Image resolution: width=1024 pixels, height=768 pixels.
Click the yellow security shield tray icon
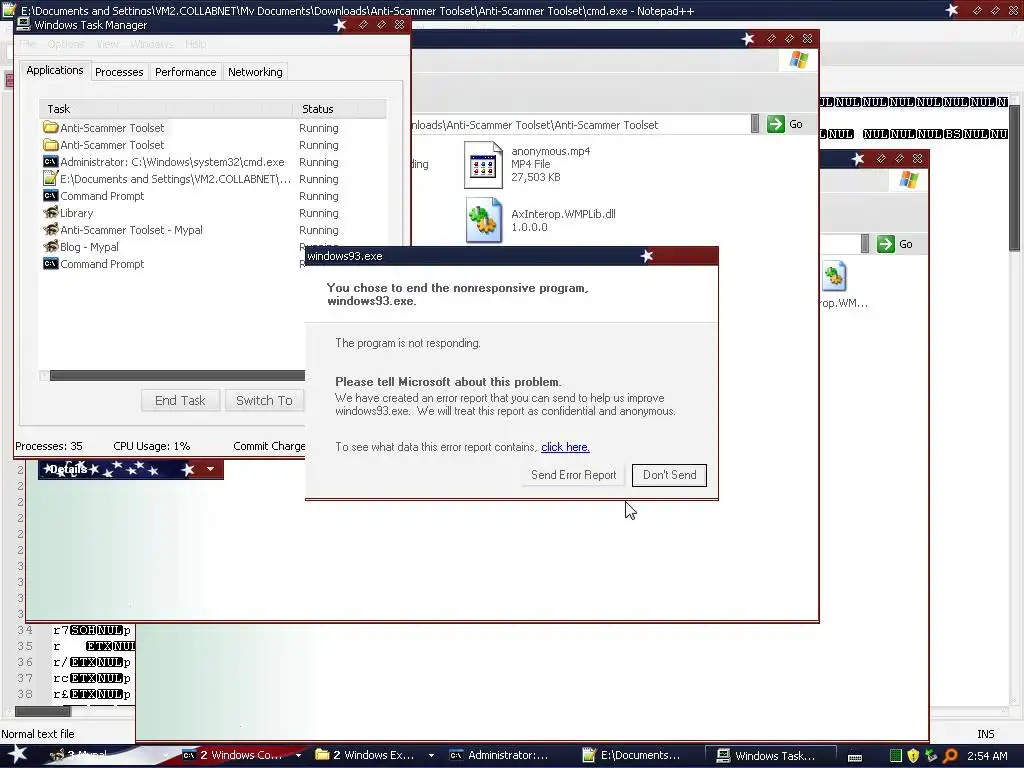tap(913, 756)
